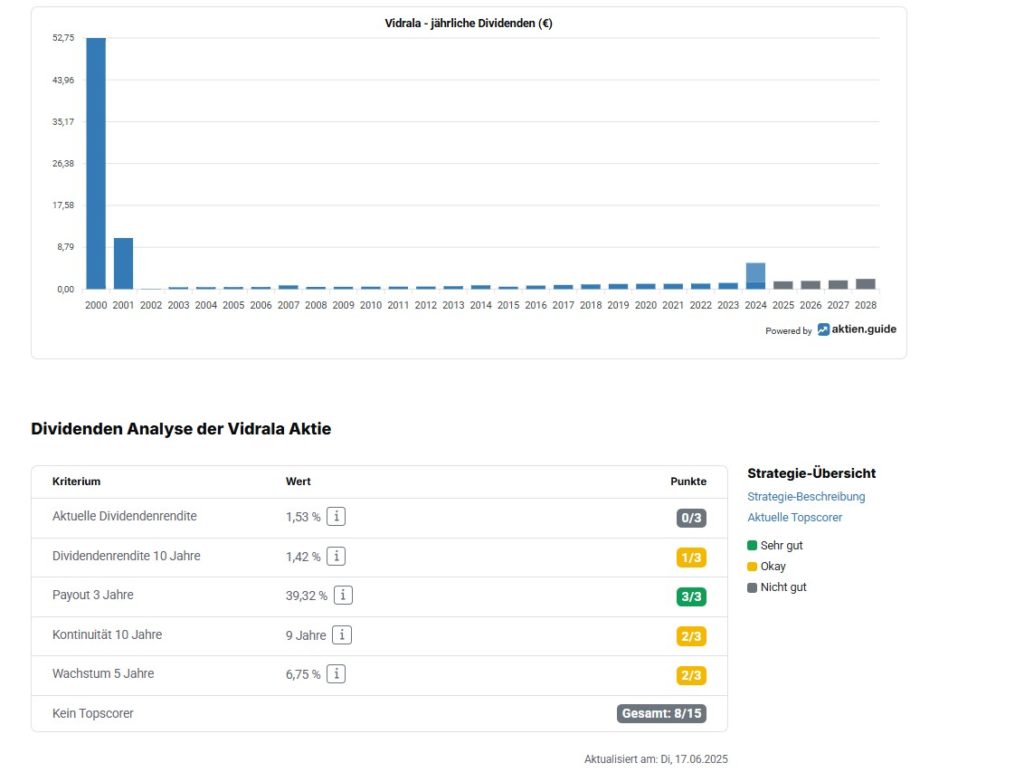The width and height of the screenshot is (1024, 782).
Task: Click the aktien.guide logo icon
Action: coord(823,329)
